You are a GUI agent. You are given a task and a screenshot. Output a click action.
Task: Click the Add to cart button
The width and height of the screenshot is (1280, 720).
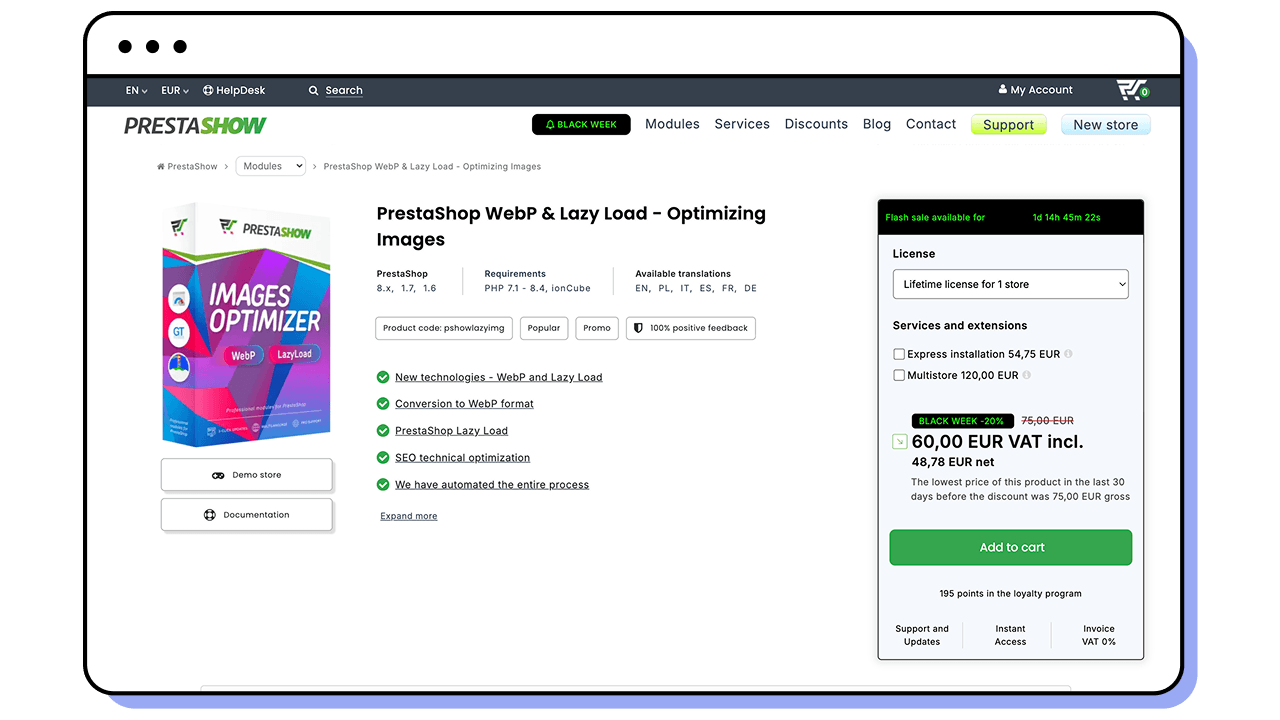coord(1010,547)
